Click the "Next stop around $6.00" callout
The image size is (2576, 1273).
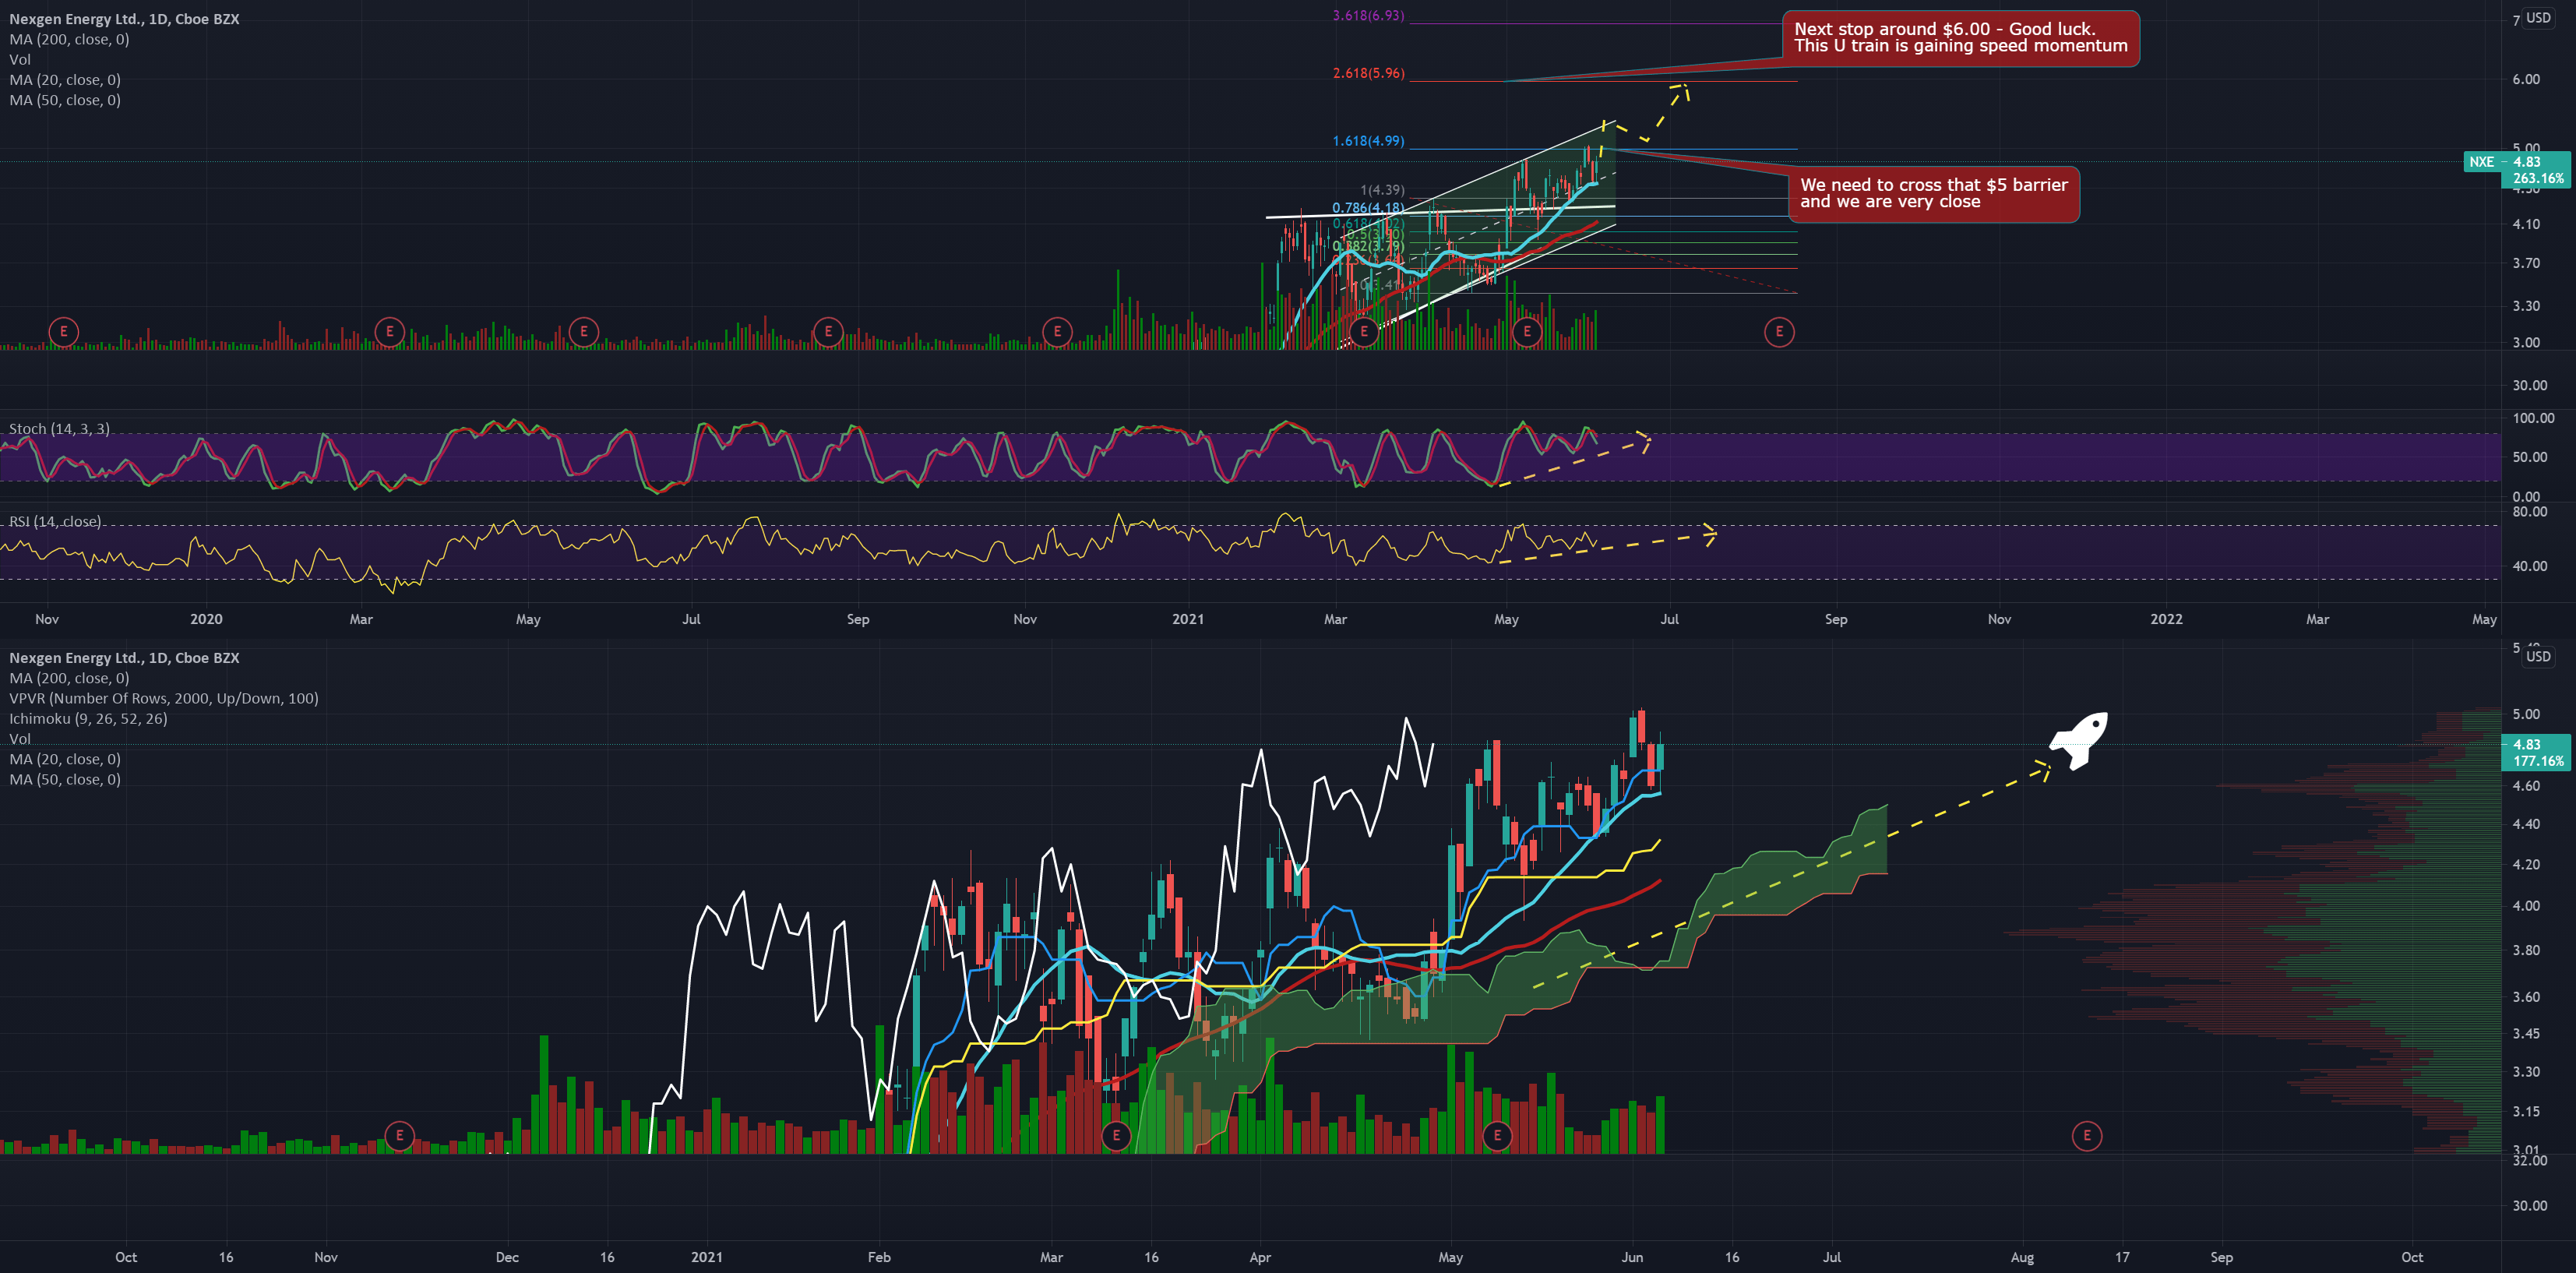1960,38
